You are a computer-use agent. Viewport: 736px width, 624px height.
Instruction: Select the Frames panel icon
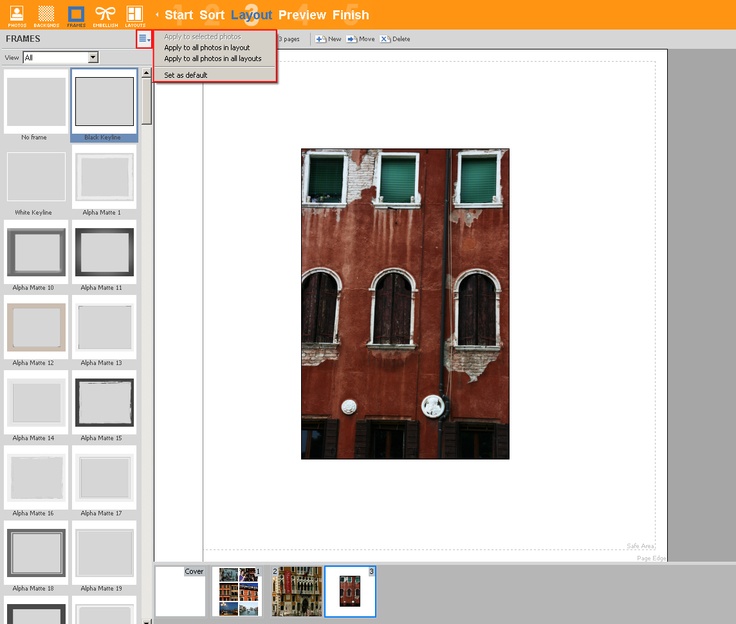76,15
